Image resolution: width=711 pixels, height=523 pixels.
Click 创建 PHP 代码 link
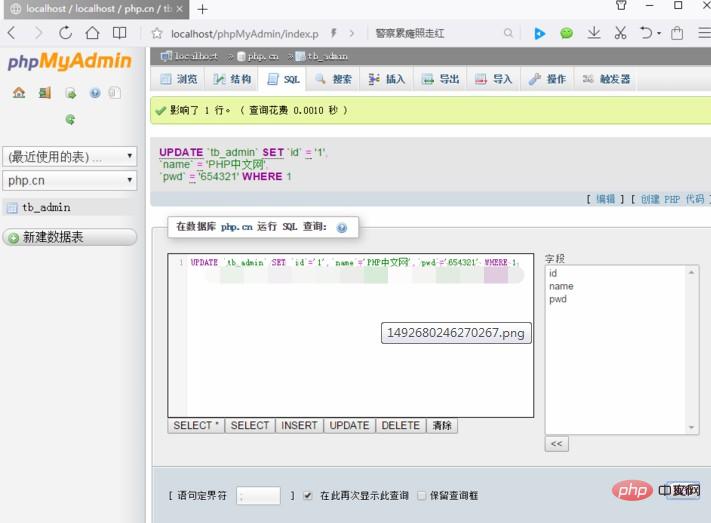pos(672,199)
